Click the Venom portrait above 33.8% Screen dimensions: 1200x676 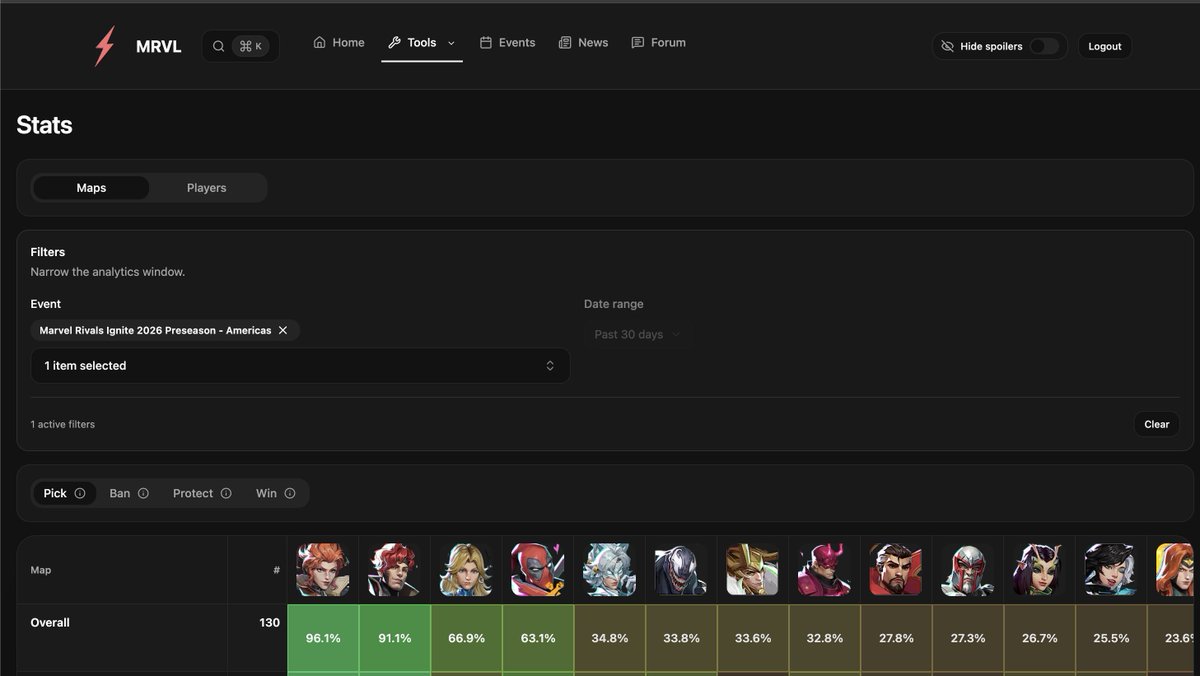[x=681, y=570]
